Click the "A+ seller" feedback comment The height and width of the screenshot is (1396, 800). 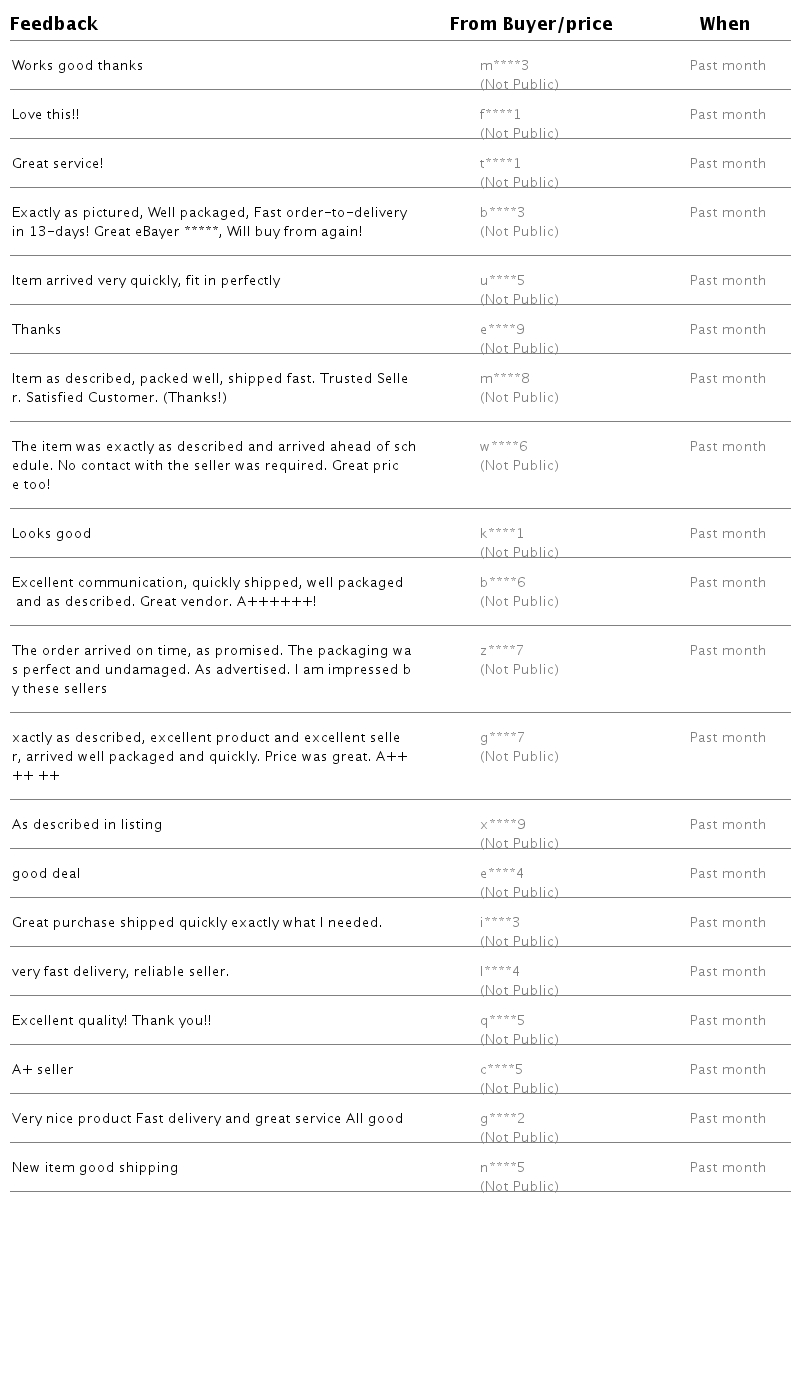point(42,1070)
